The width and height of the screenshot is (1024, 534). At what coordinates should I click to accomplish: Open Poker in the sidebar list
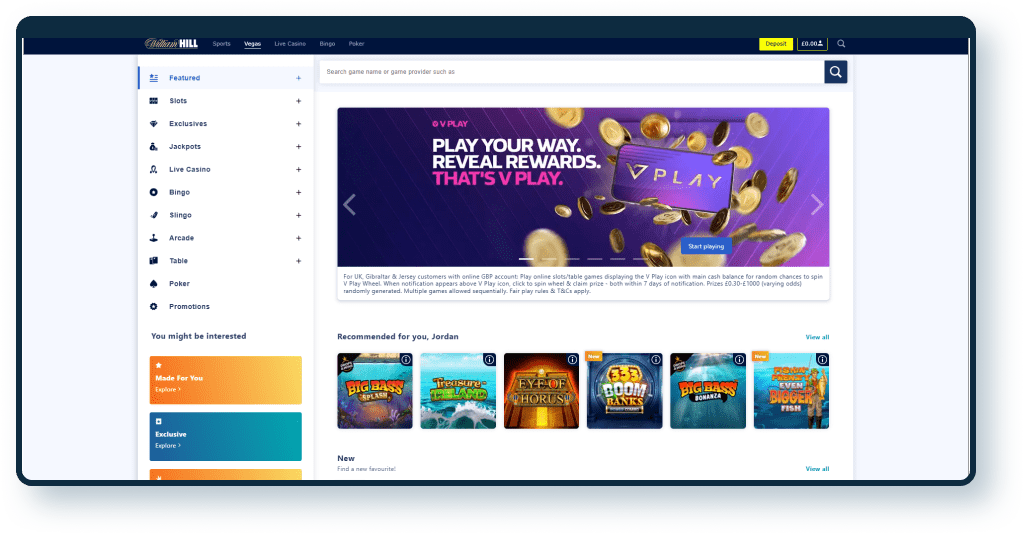pyautogui.click(x=180, y=283)
